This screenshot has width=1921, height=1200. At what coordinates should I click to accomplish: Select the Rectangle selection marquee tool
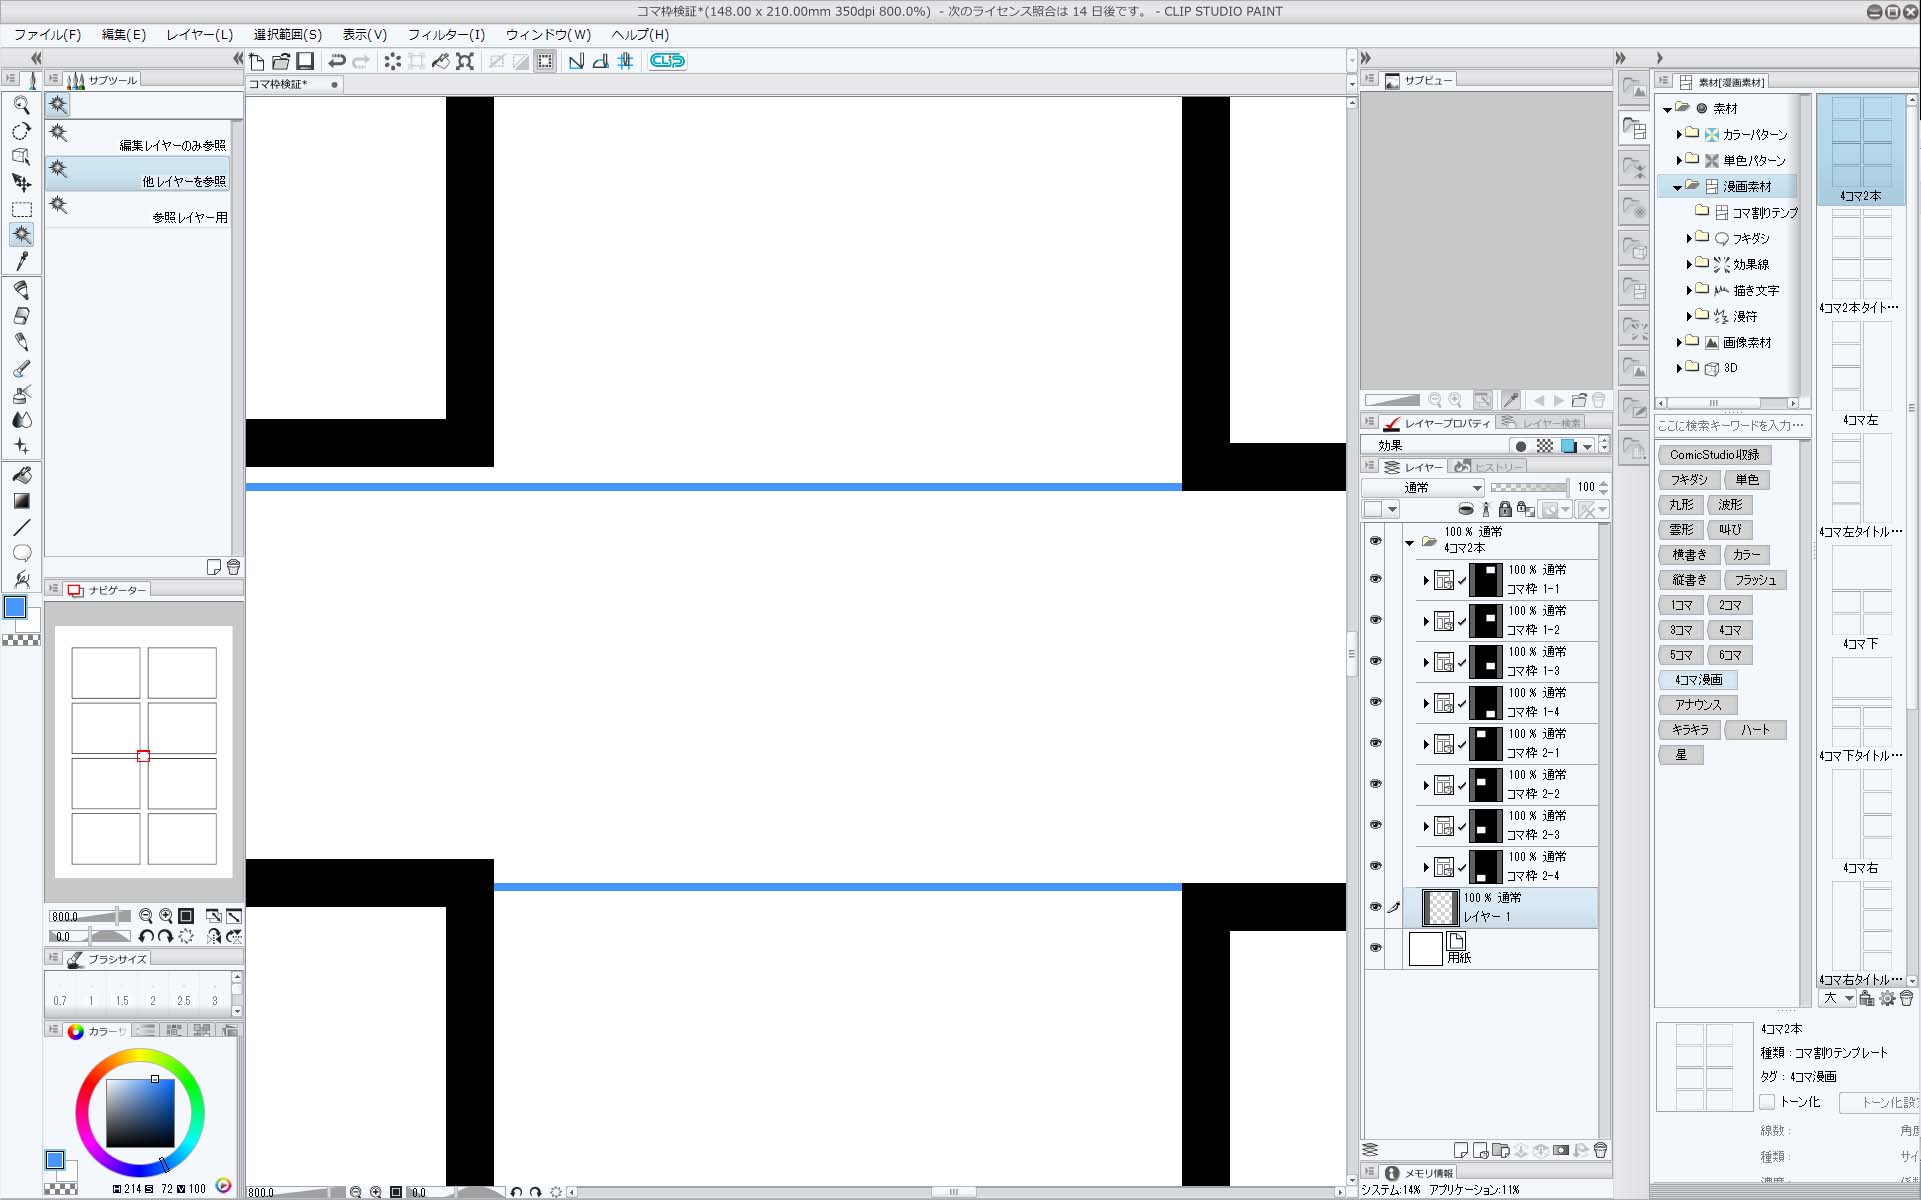coord(21,209)
